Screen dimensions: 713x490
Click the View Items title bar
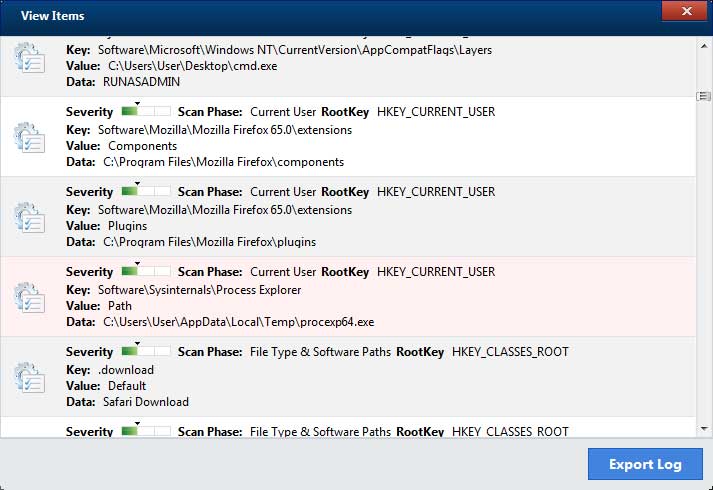pyautogui.click(x=300, y=16)
